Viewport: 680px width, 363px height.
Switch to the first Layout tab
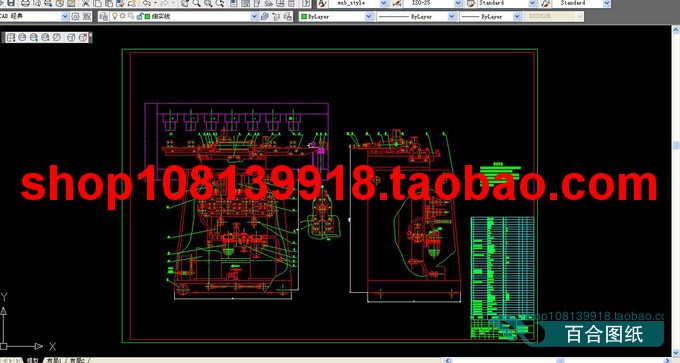54,360
